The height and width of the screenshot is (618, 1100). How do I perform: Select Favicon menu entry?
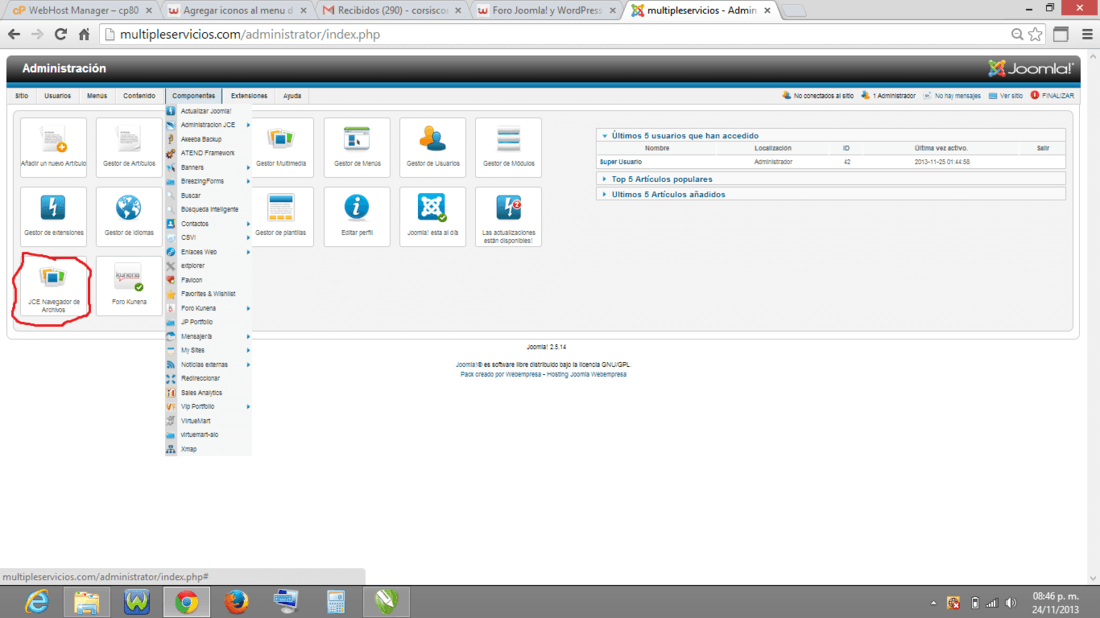(208, 280)
